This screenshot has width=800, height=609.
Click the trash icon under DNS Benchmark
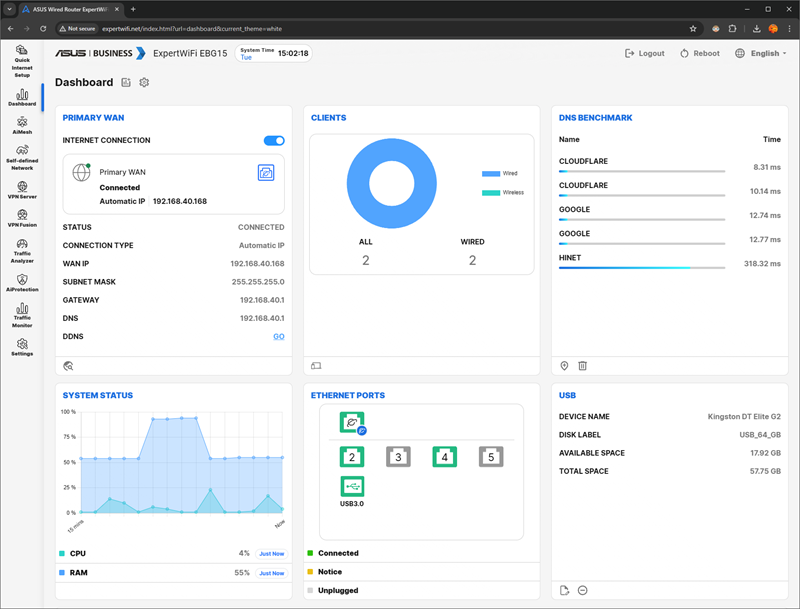[583, 366]
